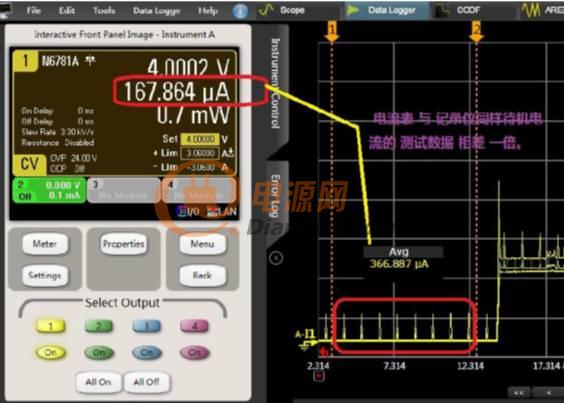This screenshot has width=564, height=403.
Task: Click the 0.7 mW power reading
Action: [193, 116]
